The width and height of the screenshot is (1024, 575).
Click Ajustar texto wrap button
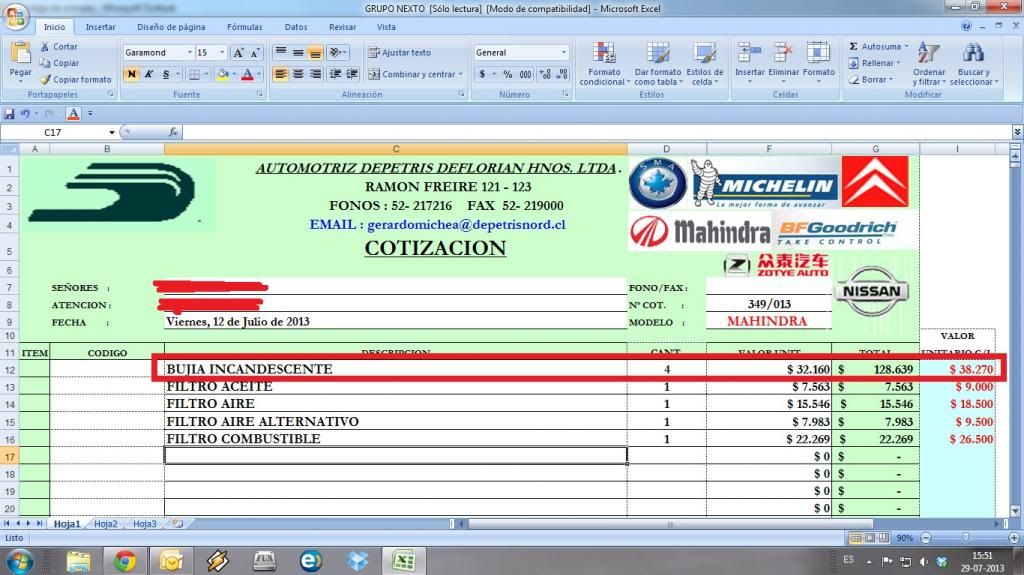coord(399,52)
